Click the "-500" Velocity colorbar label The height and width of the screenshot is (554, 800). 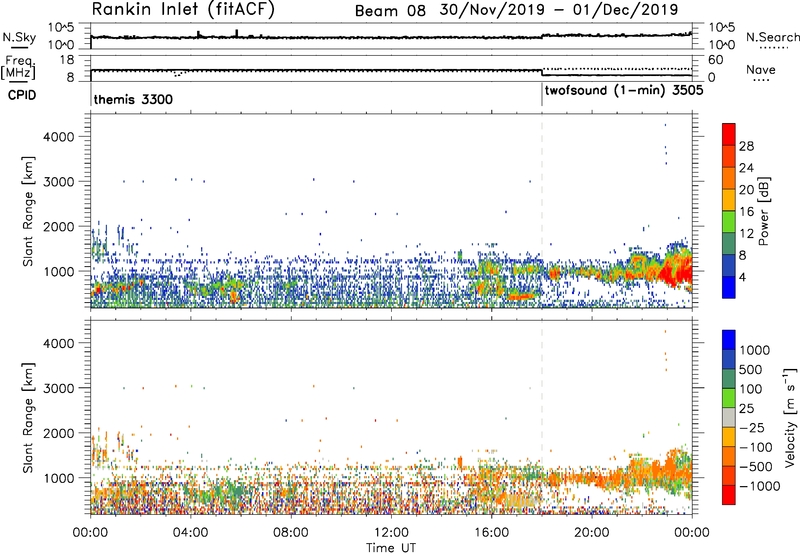coord(755,466)
